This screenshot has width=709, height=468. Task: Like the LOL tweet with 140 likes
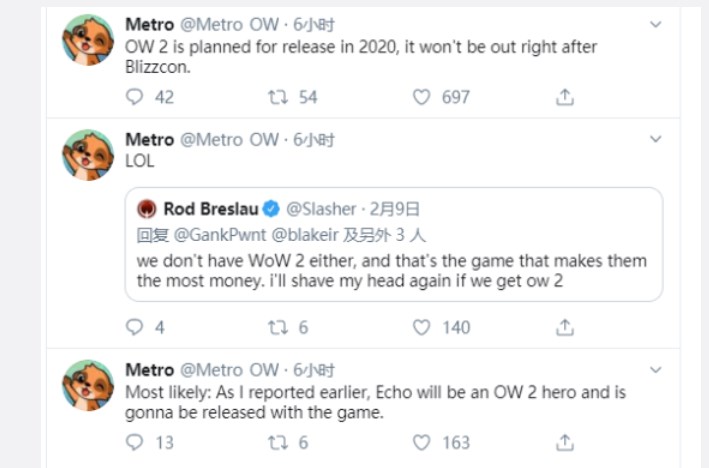(422, 327)
